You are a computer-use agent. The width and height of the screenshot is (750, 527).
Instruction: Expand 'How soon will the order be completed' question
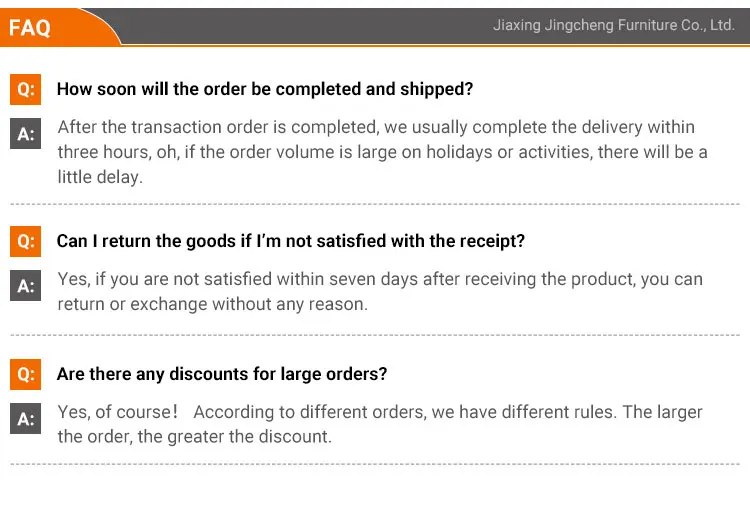pos(264,89)
